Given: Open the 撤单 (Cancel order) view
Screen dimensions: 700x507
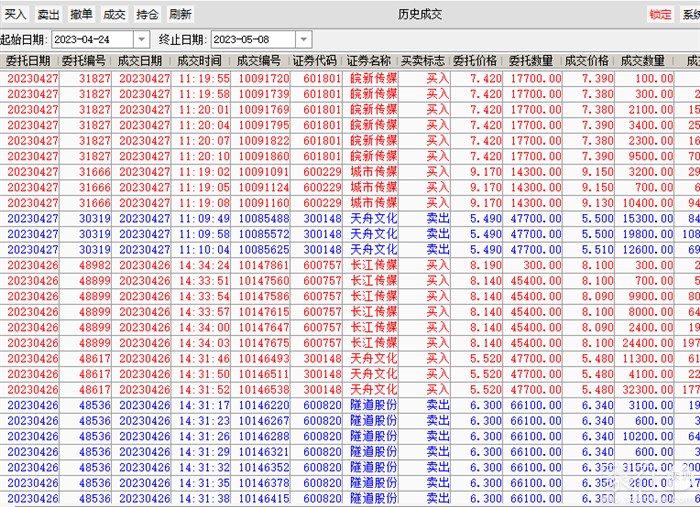Looking at the screenshot, I should [82, 14].
